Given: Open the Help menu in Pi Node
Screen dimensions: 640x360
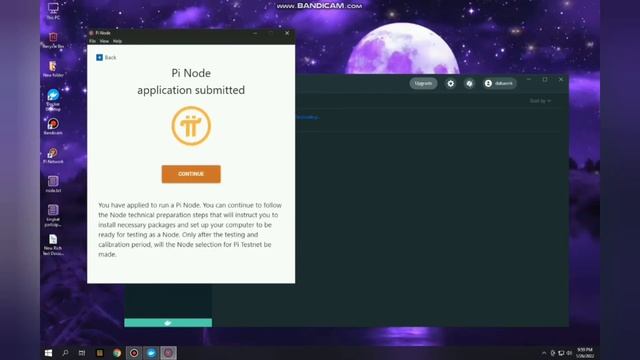Looking at the screenshot, I should pos(118,41).
